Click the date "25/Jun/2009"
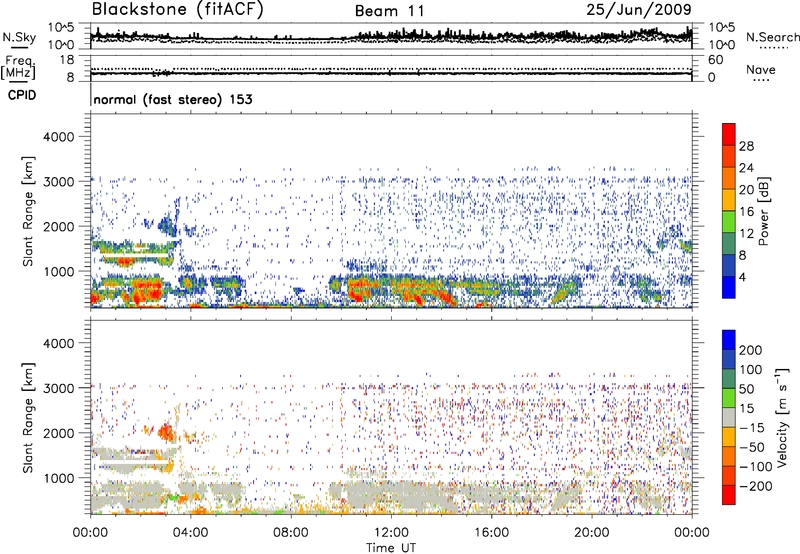This screenshot has width=800, height=554. pos(639,10)
